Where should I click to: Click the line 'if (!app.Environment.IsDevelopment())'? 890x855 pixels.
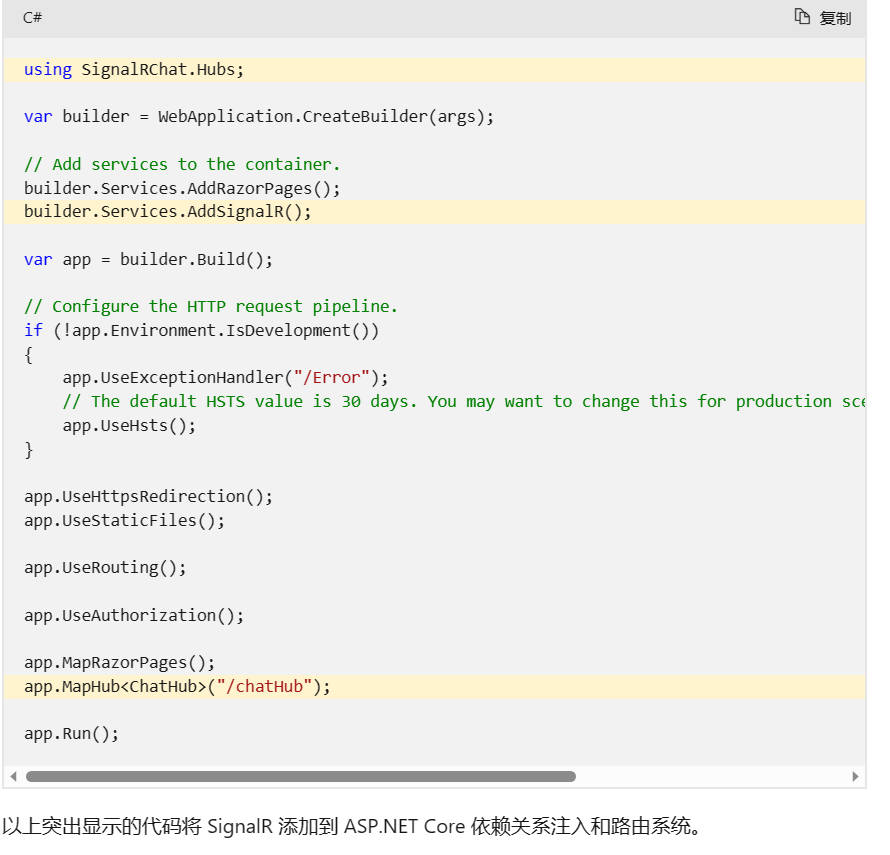[201, 330]
